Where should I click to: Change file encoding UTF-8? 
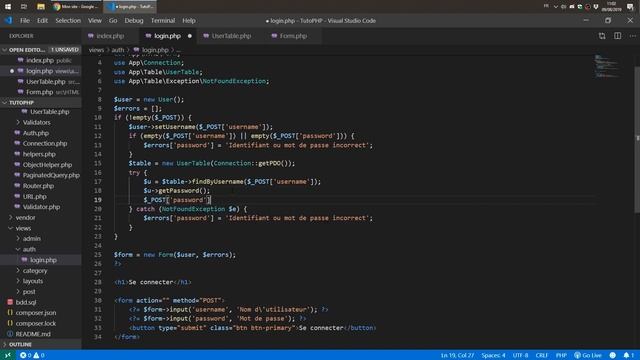point(520,355)
